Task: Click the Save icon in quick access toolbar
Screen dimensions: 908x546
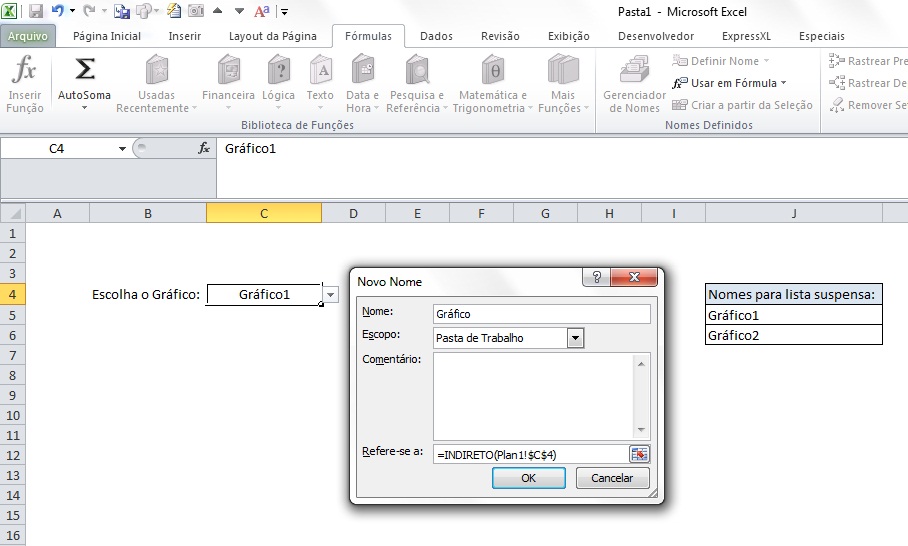Action: (36, 11)
